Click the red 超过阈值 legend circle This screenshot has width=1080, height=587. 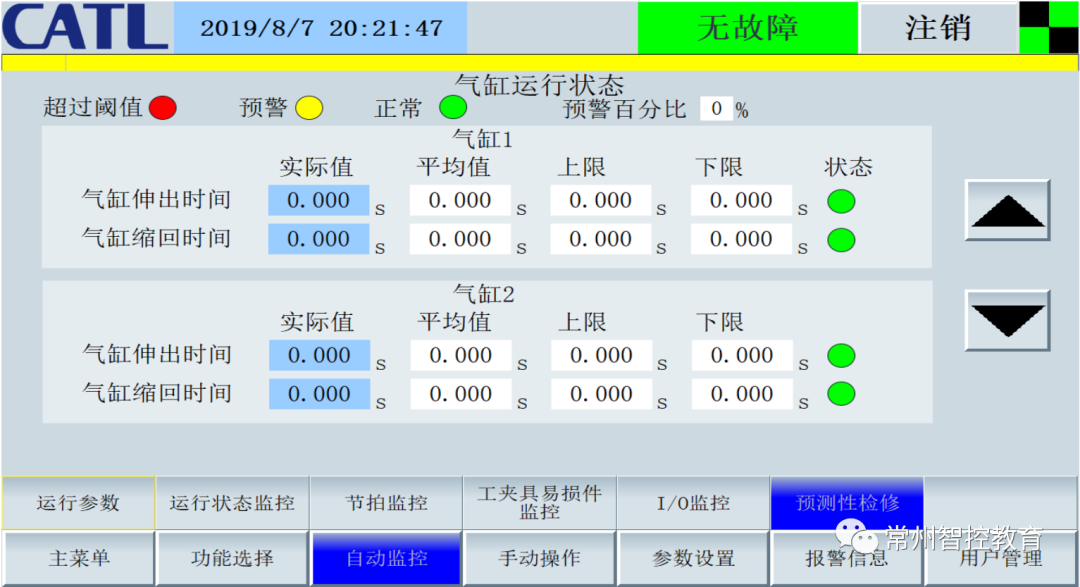[163, 108]
